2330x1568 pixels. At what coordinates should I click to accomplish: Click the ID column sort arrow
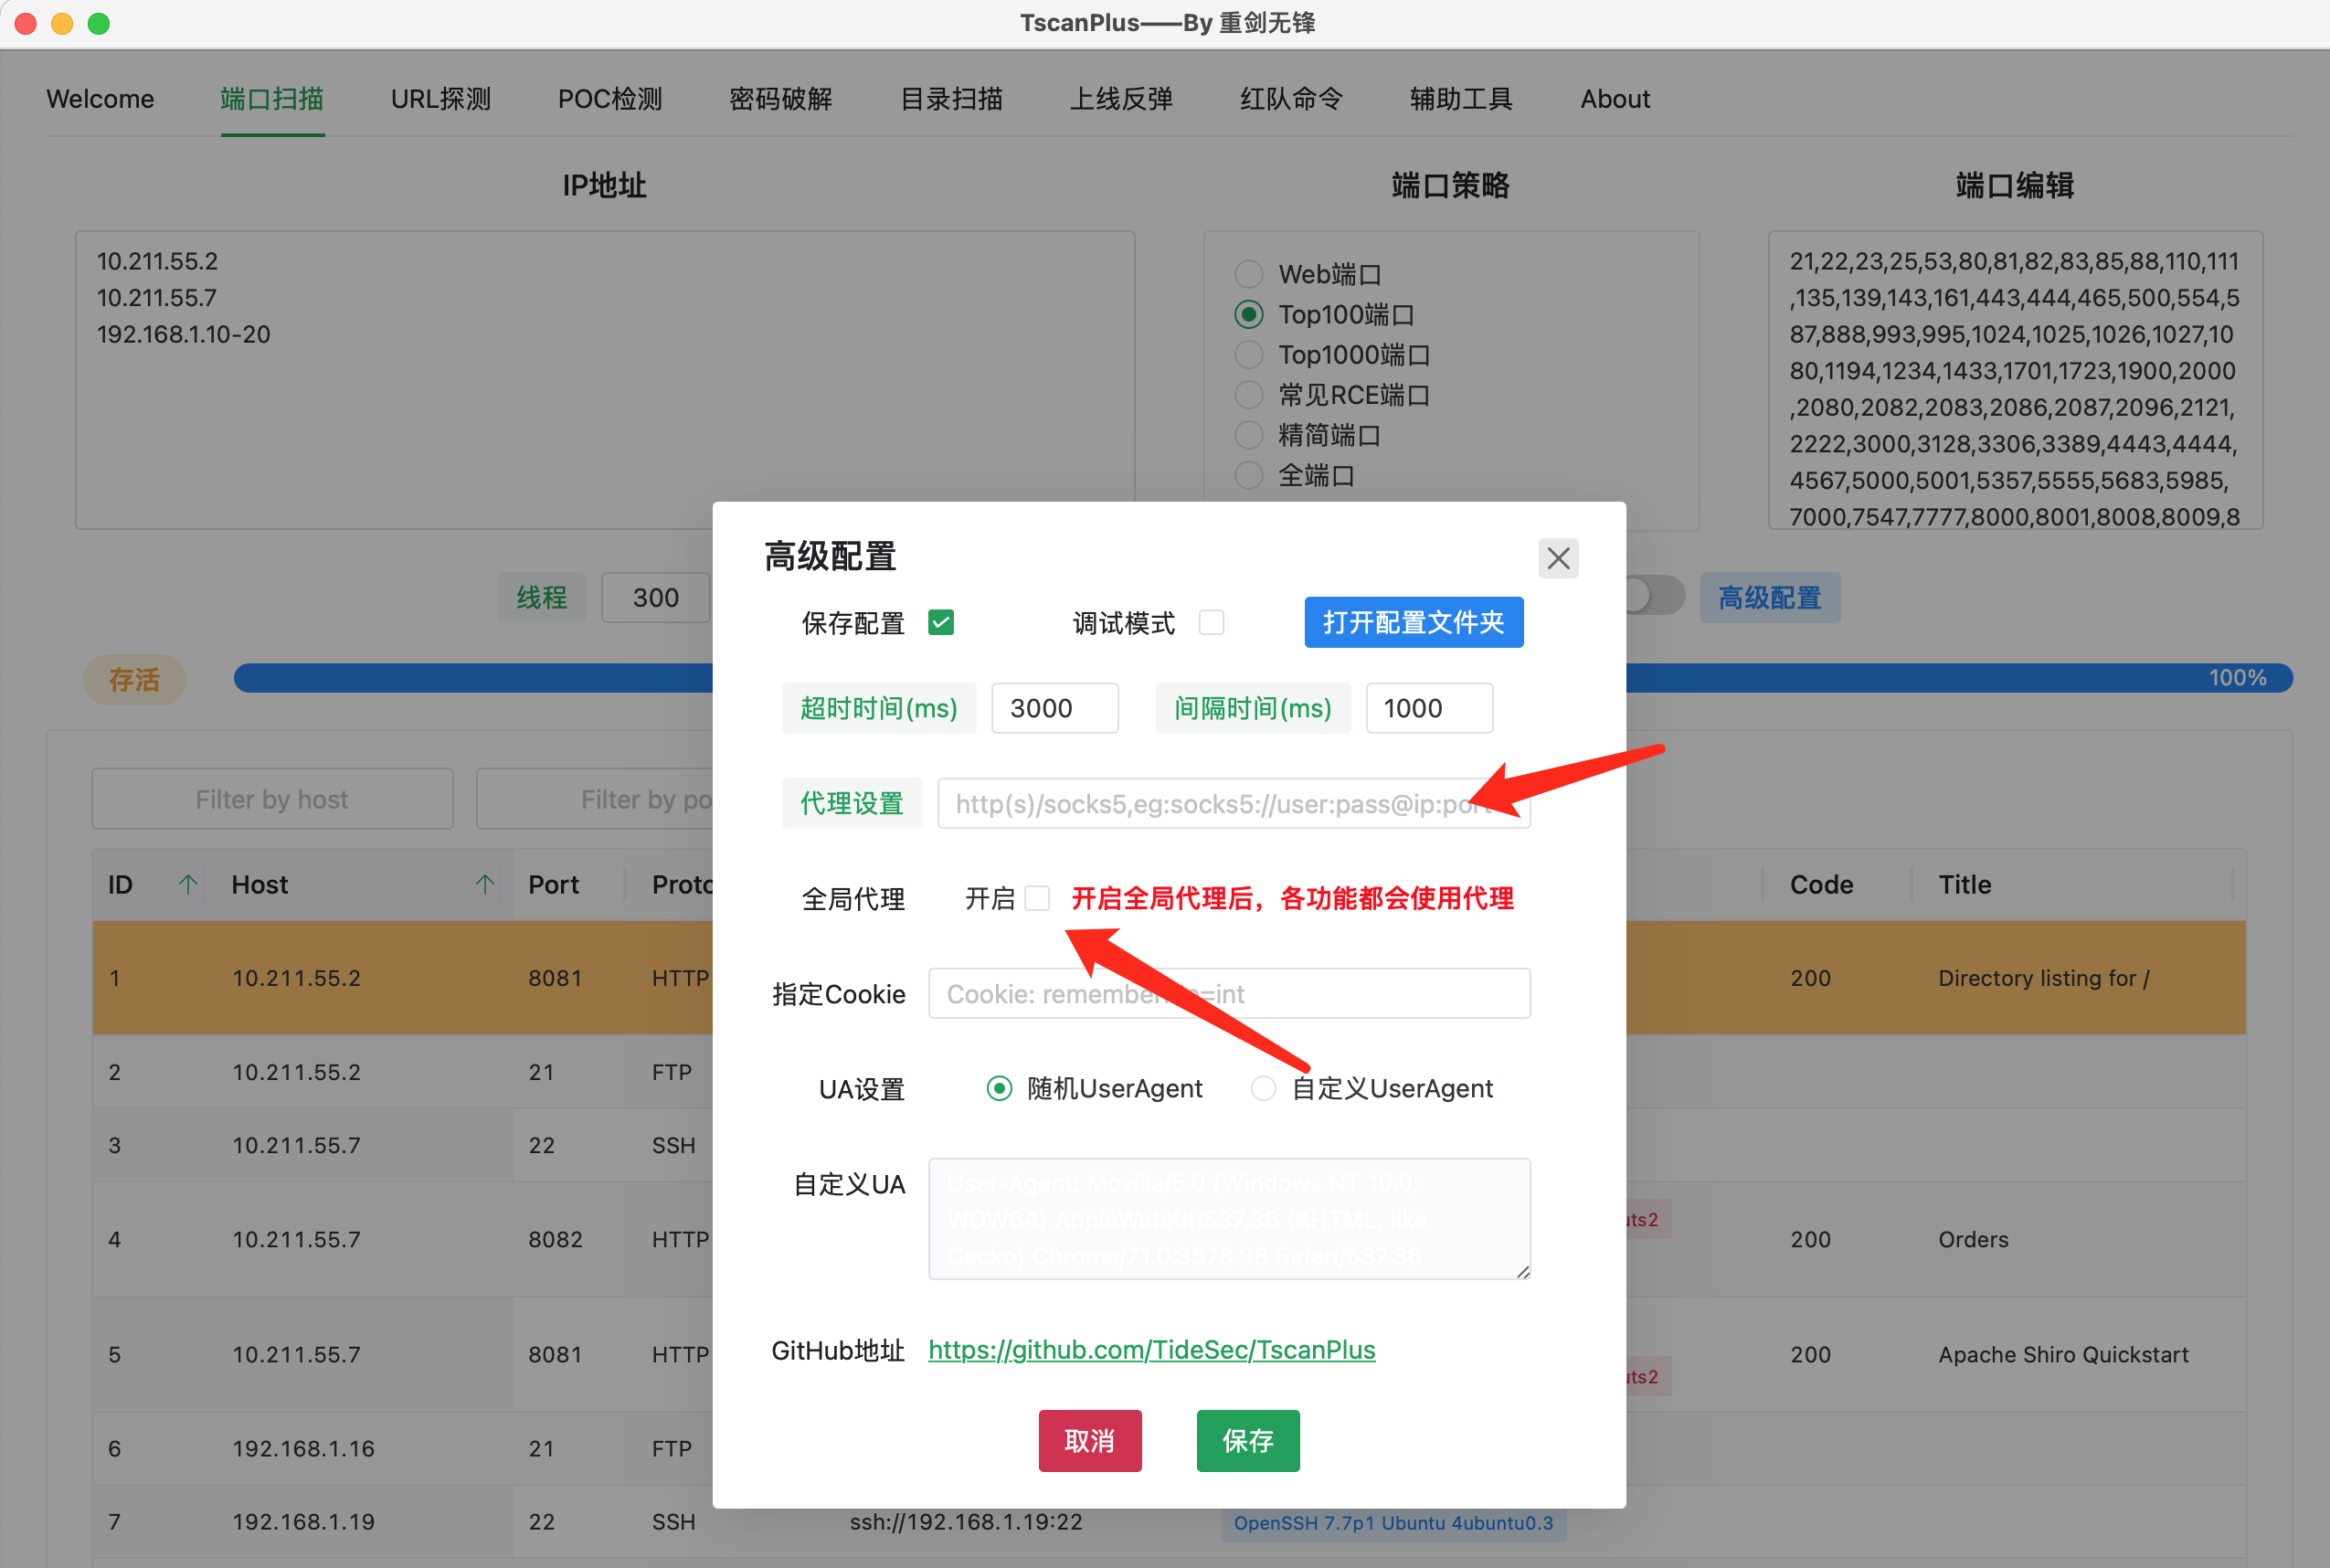tap(187, 884)
